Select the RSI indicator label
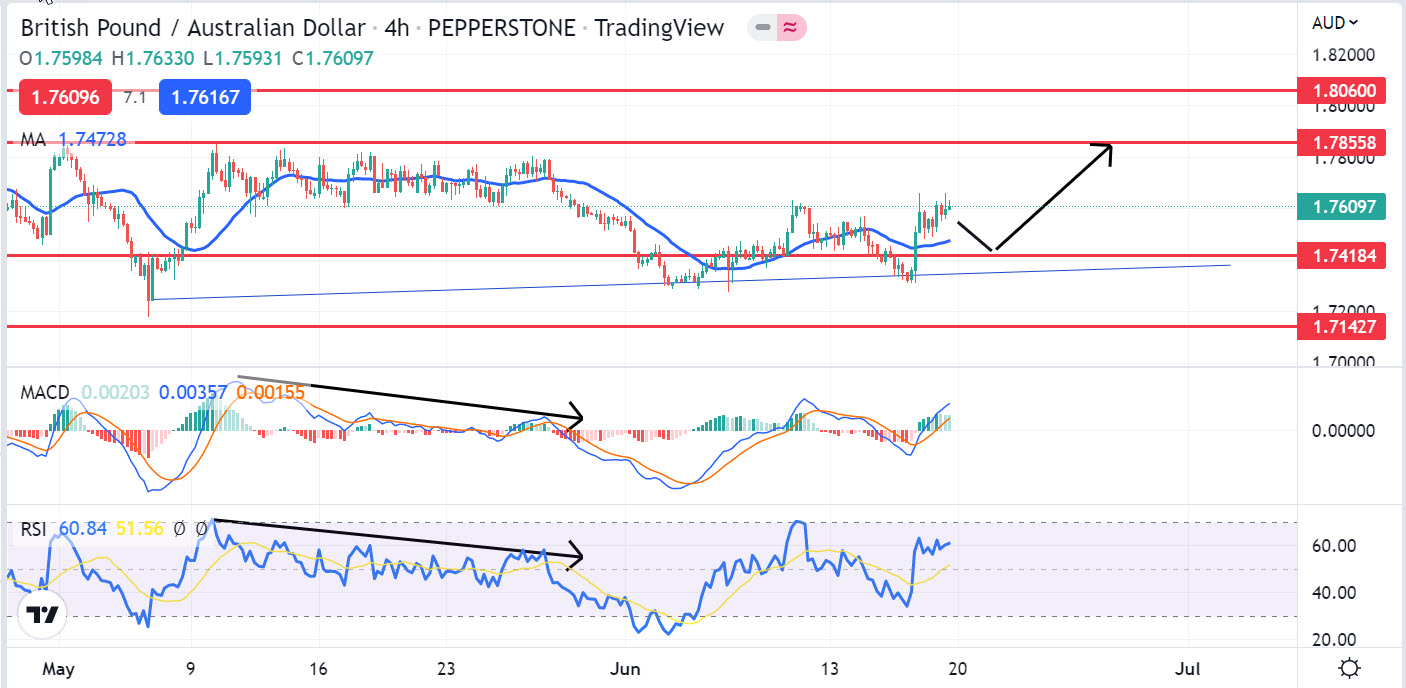This screenshot has height=688, width=1406. click(x=34, y=528)
